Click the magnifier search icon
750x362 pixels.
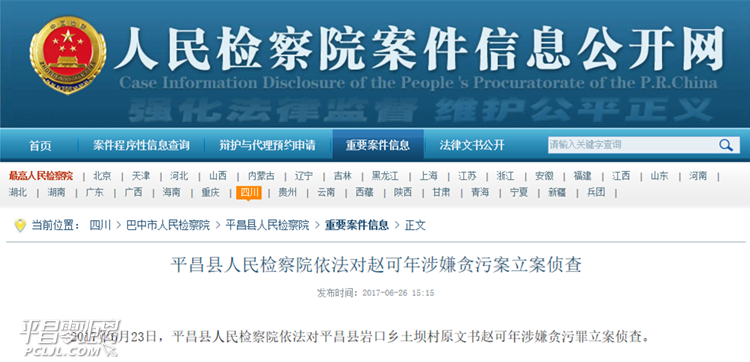click(x=726, y=145)
